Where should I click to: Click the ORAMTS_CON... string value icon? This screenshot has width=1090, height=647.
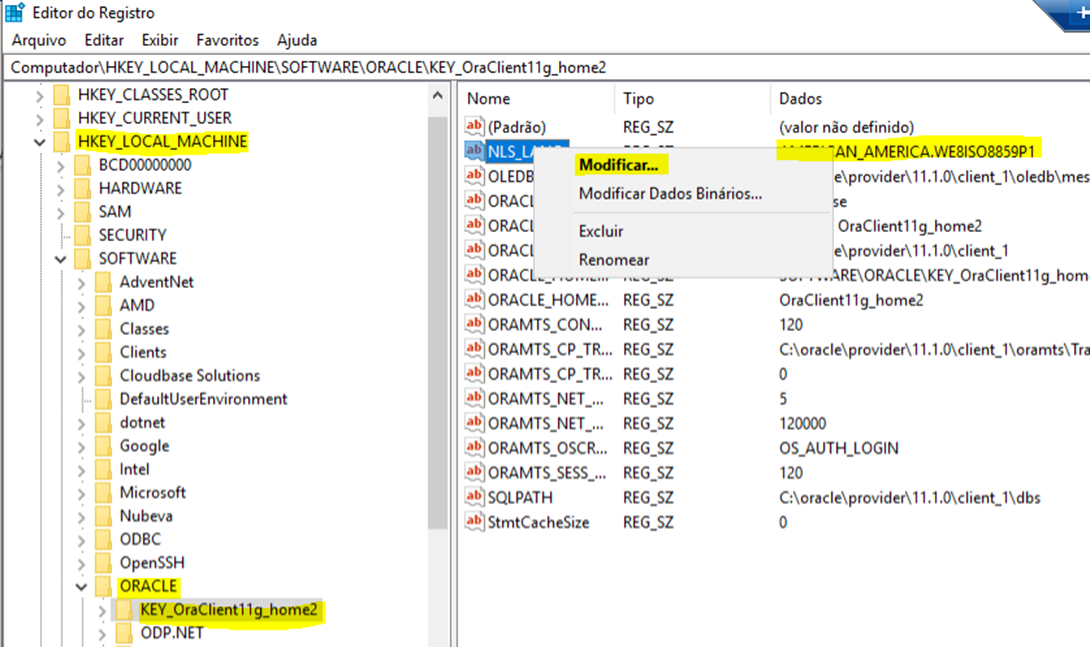tap(474, 324)
